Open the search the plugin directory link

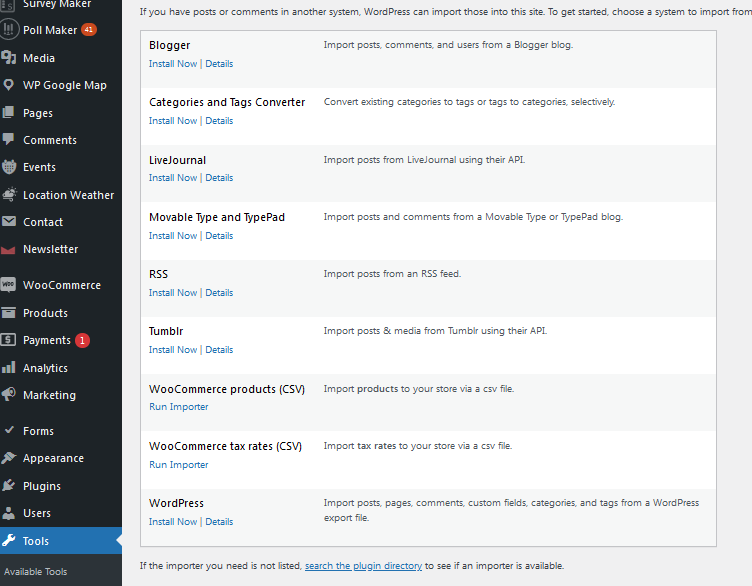363,566
